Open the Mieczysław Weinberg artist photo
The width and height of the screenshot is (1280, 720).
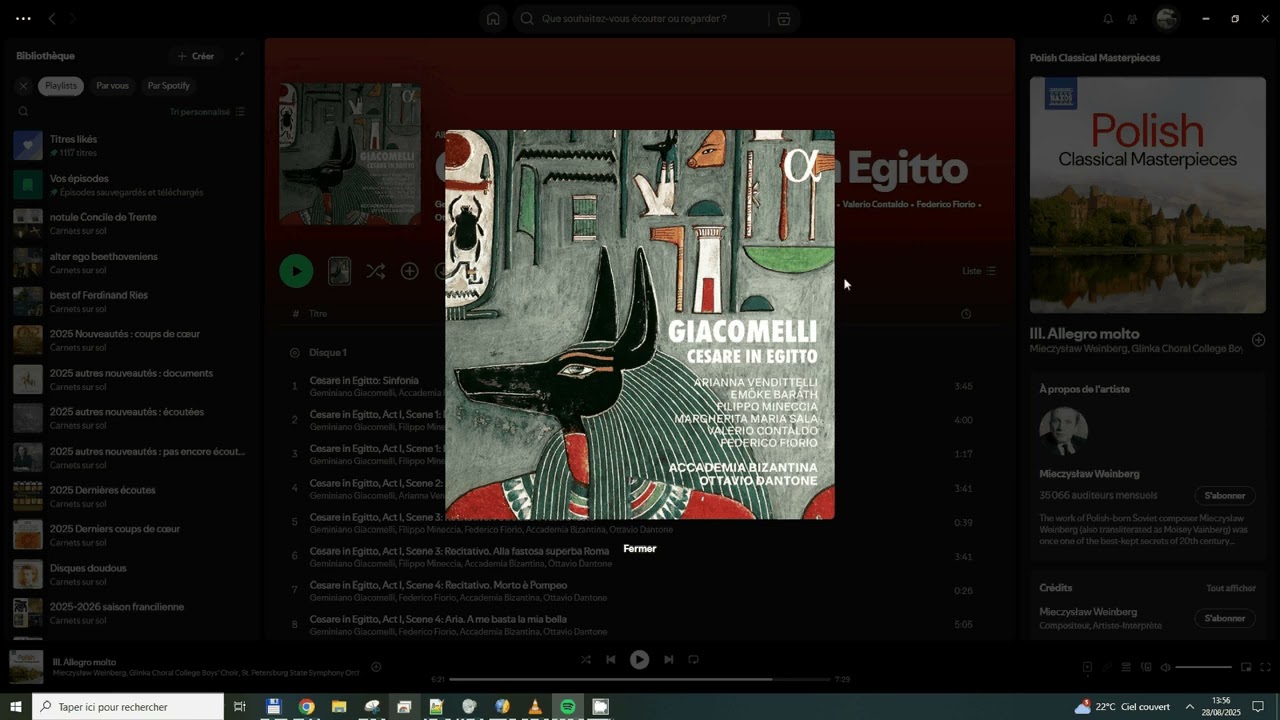click(x=1064, y=431)
